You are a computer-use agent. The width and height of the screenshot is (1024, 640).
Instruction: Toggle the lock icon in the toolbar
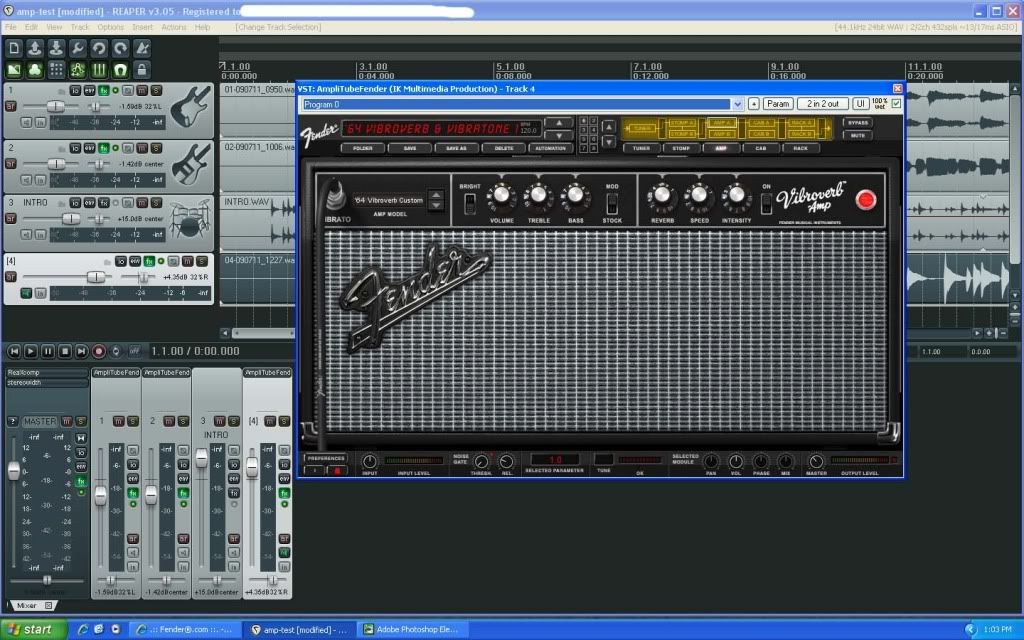(x=143, y=70)
